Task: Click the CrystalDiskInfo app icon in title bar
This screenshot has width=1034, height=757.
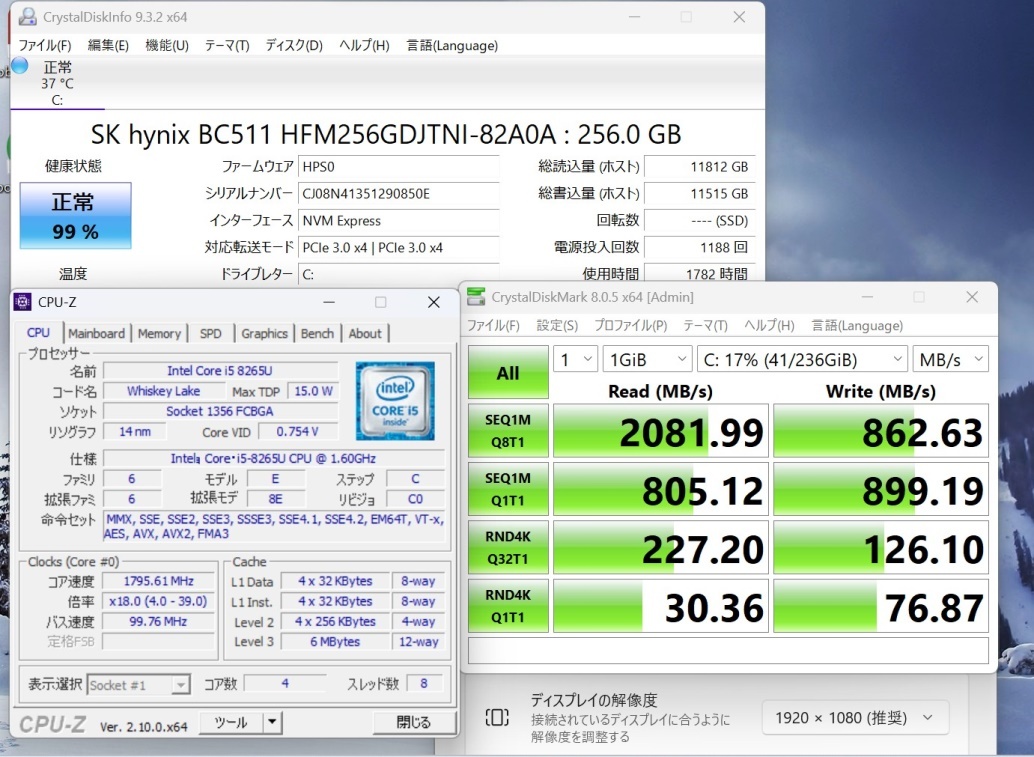Action: click(x=27, y=17)
